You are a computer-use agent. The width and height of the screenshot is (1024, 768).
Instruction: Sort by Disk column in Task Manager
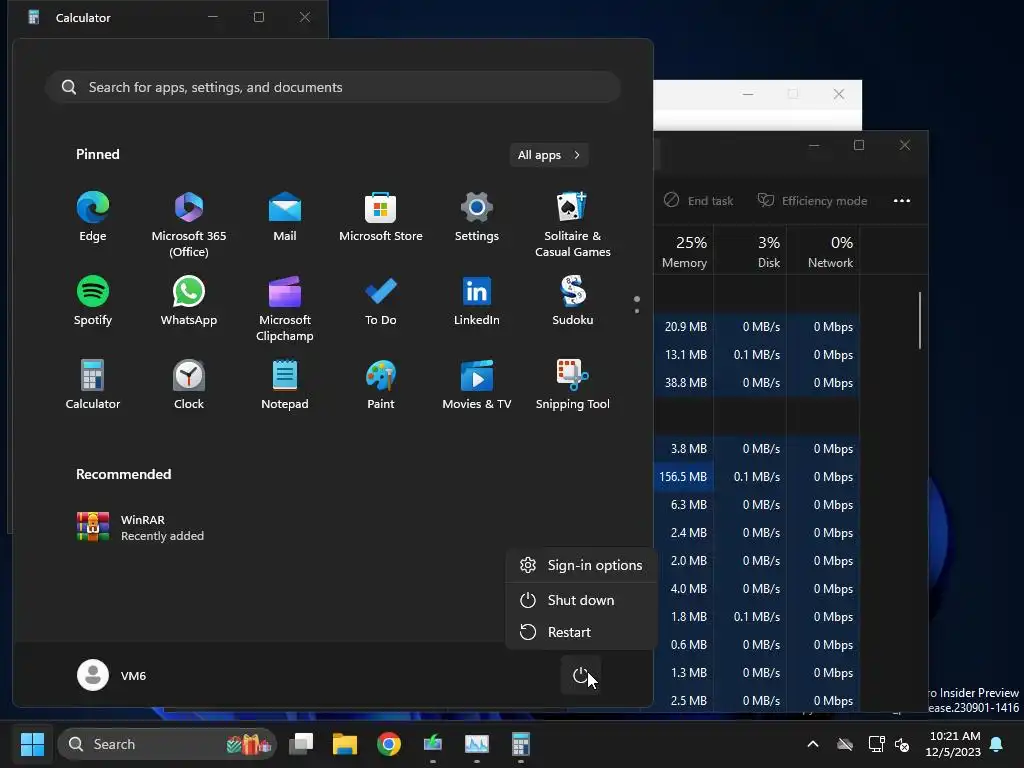point(750,251)
